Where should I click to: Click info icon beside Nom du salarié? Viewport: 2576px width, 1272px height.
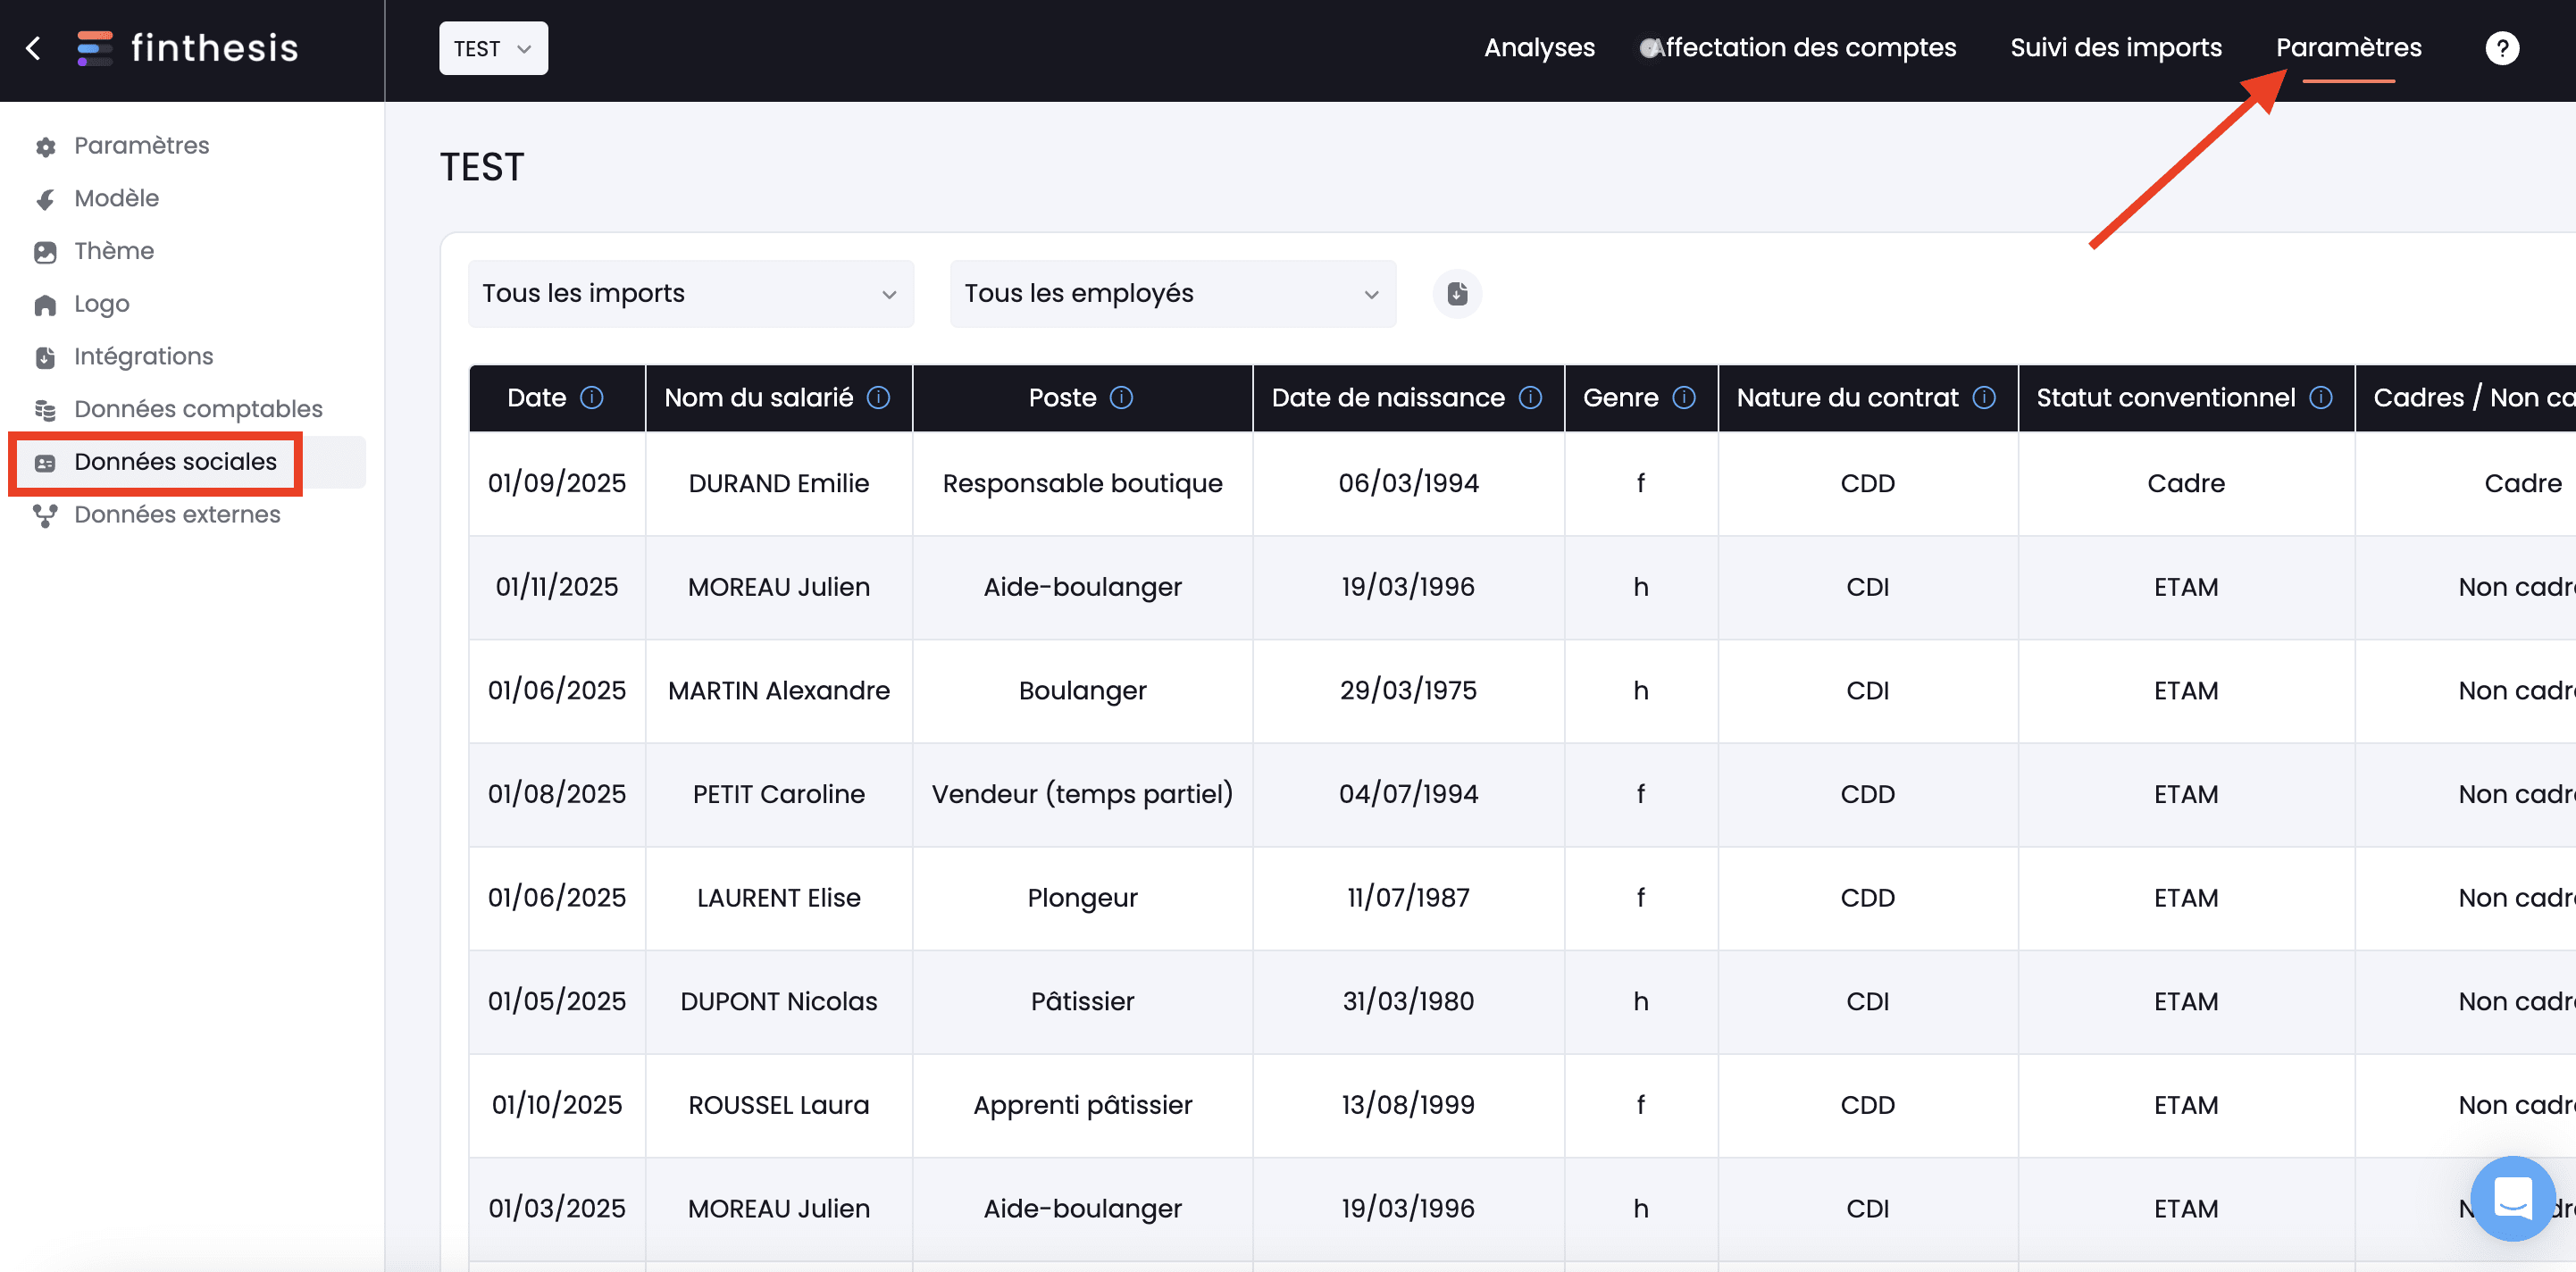click(878, 398)
